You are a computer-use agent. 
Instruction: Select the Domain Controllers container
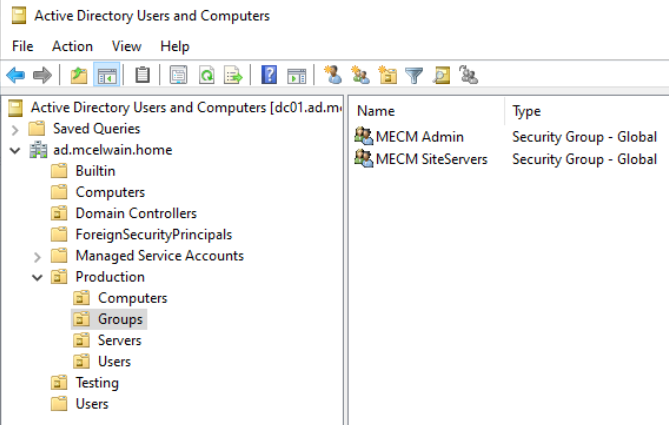(x=135, y=213)
